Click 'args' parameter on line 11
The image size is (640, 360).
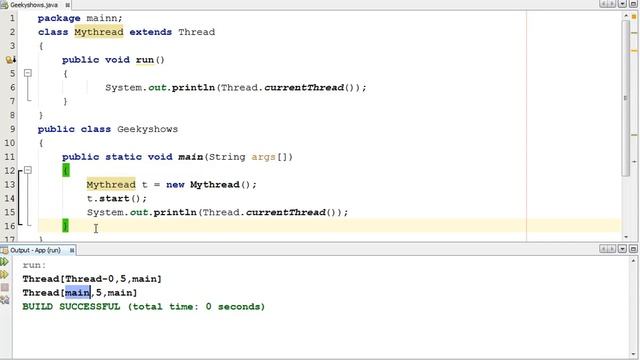coord(264,157)
